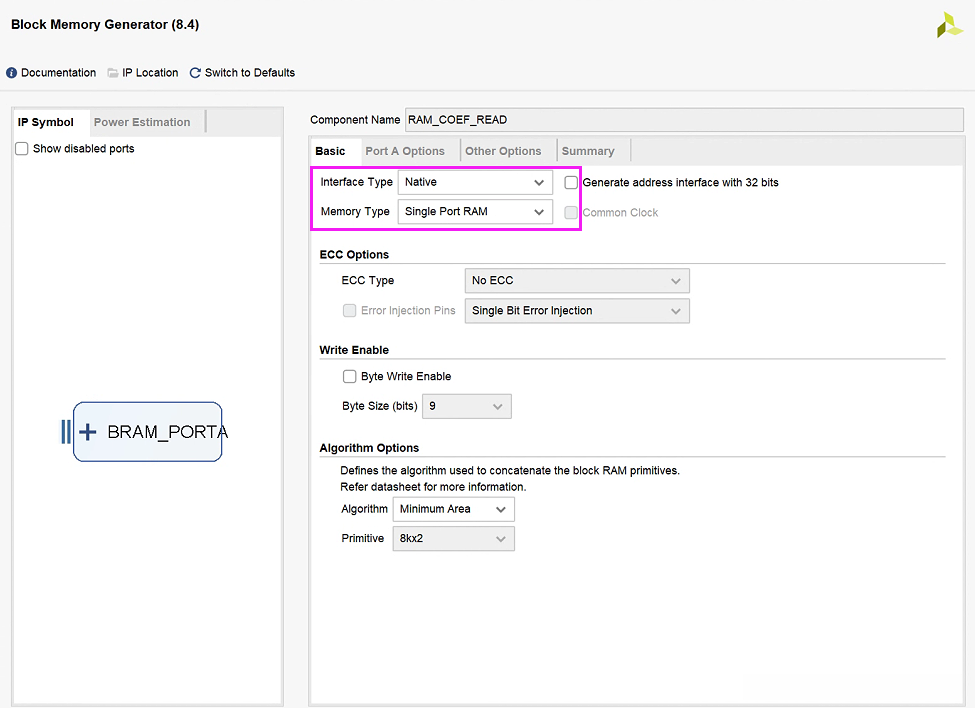
Task: Open the Power Estimation tab
Action: pyautogui.click(x=142, y=122)
